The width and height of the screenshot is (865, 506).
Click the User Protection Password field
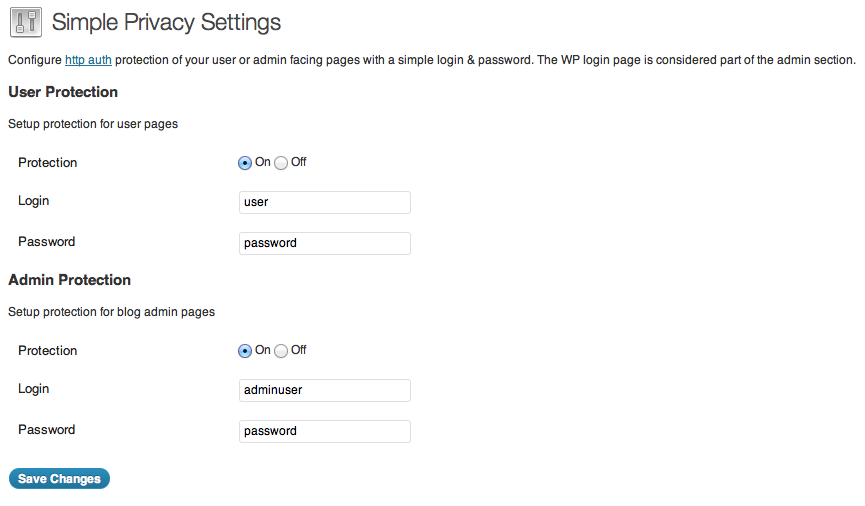[x=325, y=243]
